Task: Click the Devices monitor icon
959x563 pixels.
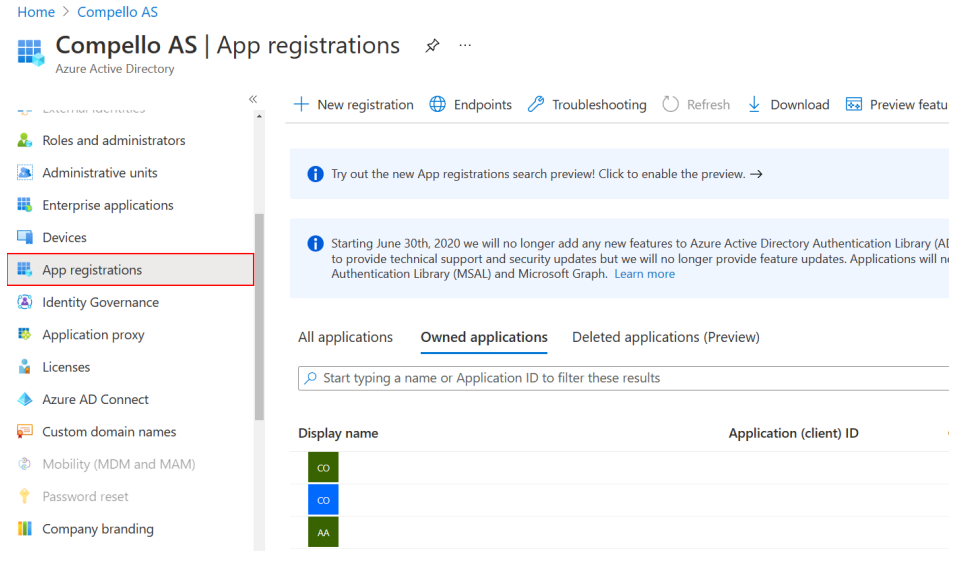Action: pyautogui.click(x=24, y=237)
